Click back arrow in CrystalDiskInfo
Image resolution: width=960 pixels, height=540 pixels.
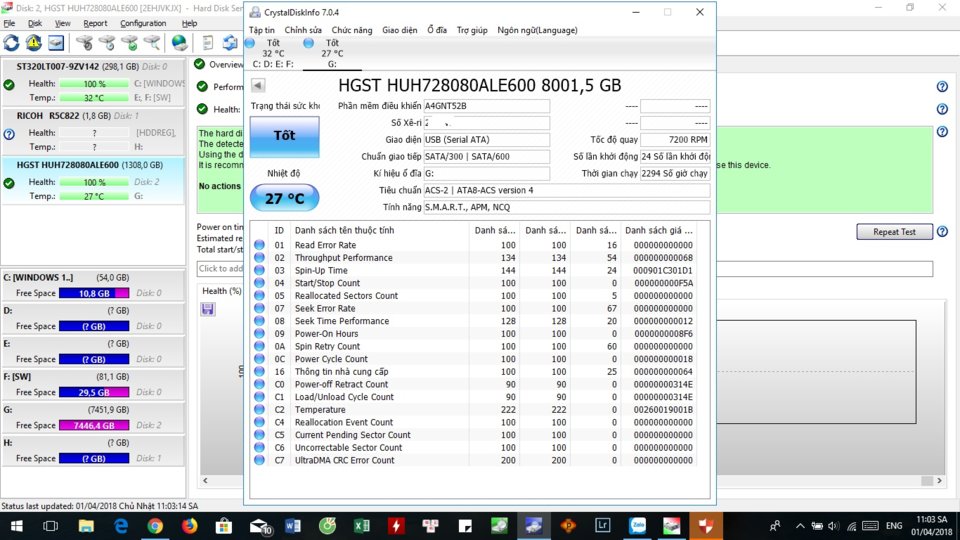[258, 85]
